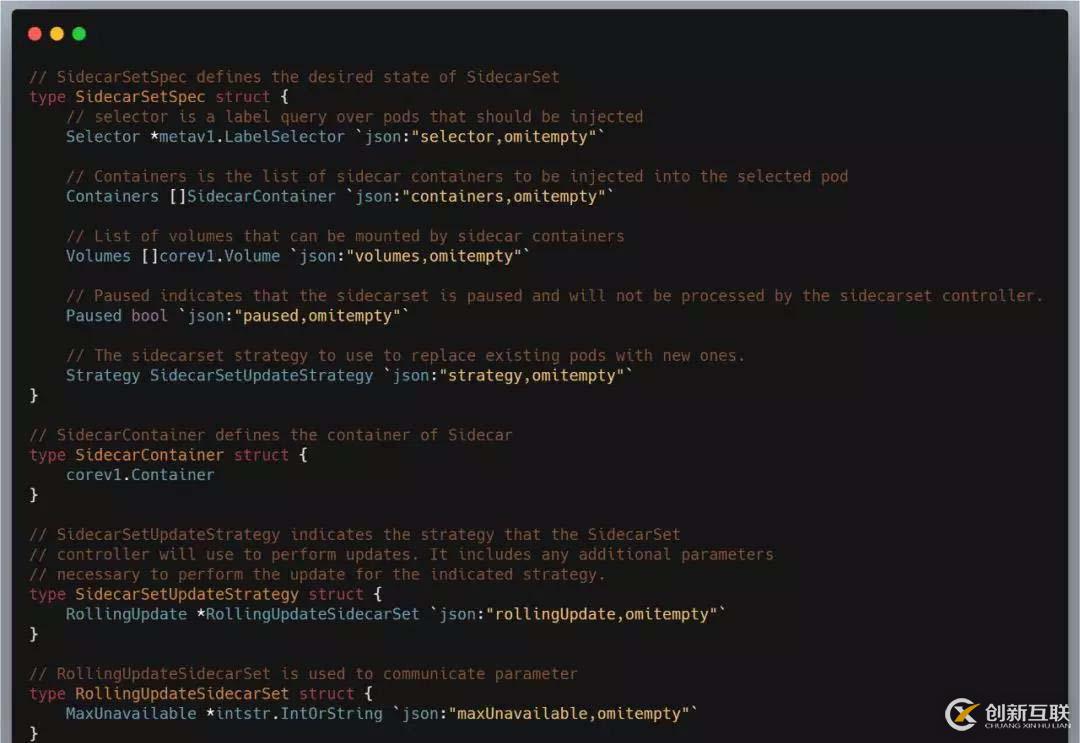Click the MaxUnavailable field name
Screen dimensions: 1080x743
coord(131,713)
